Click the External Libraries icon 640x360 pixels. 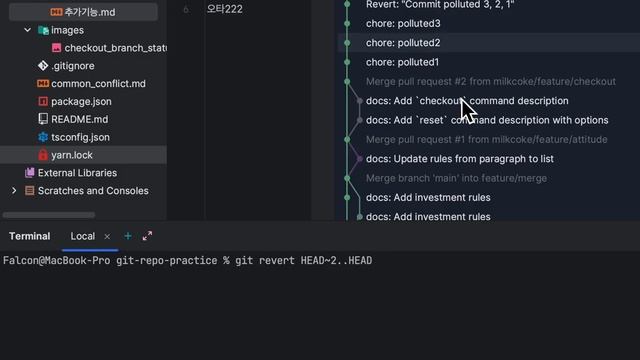coord(29,173)
